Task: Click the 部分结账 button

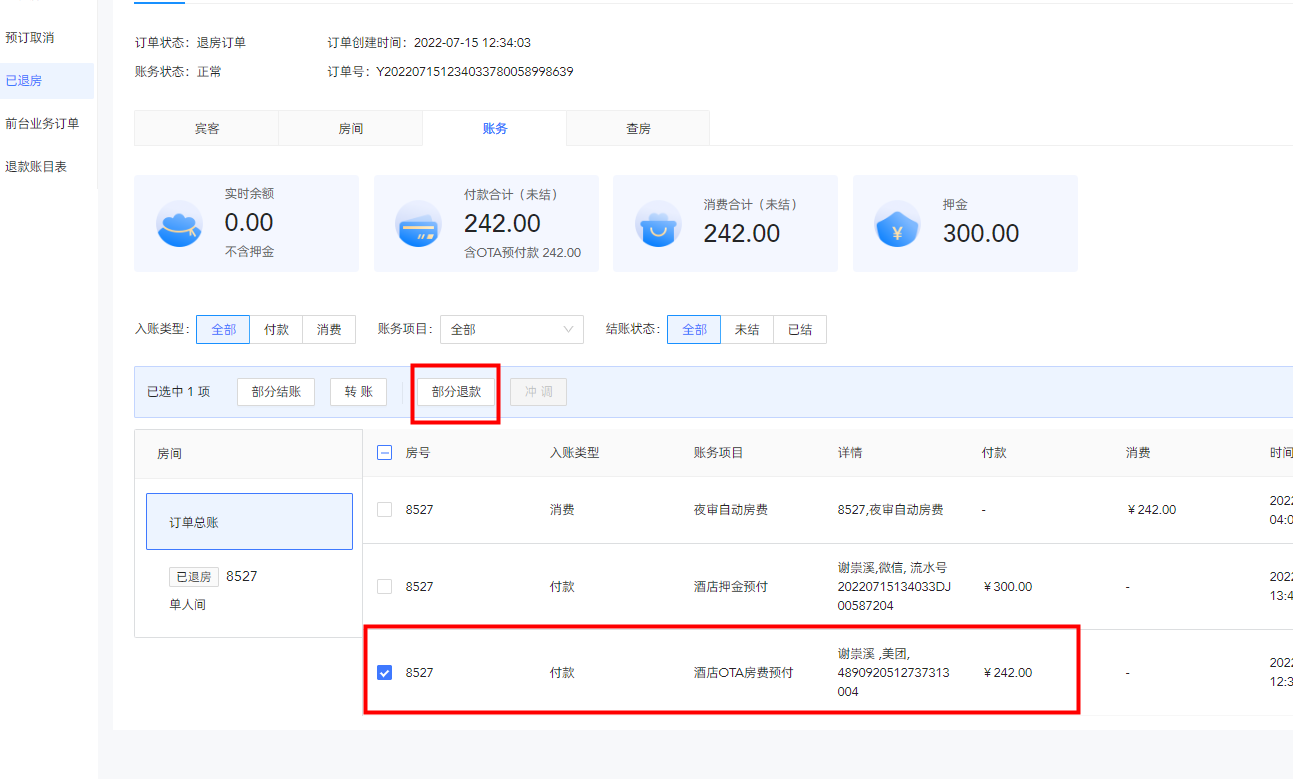Action: pyautogui.click(x=276, y=392)
